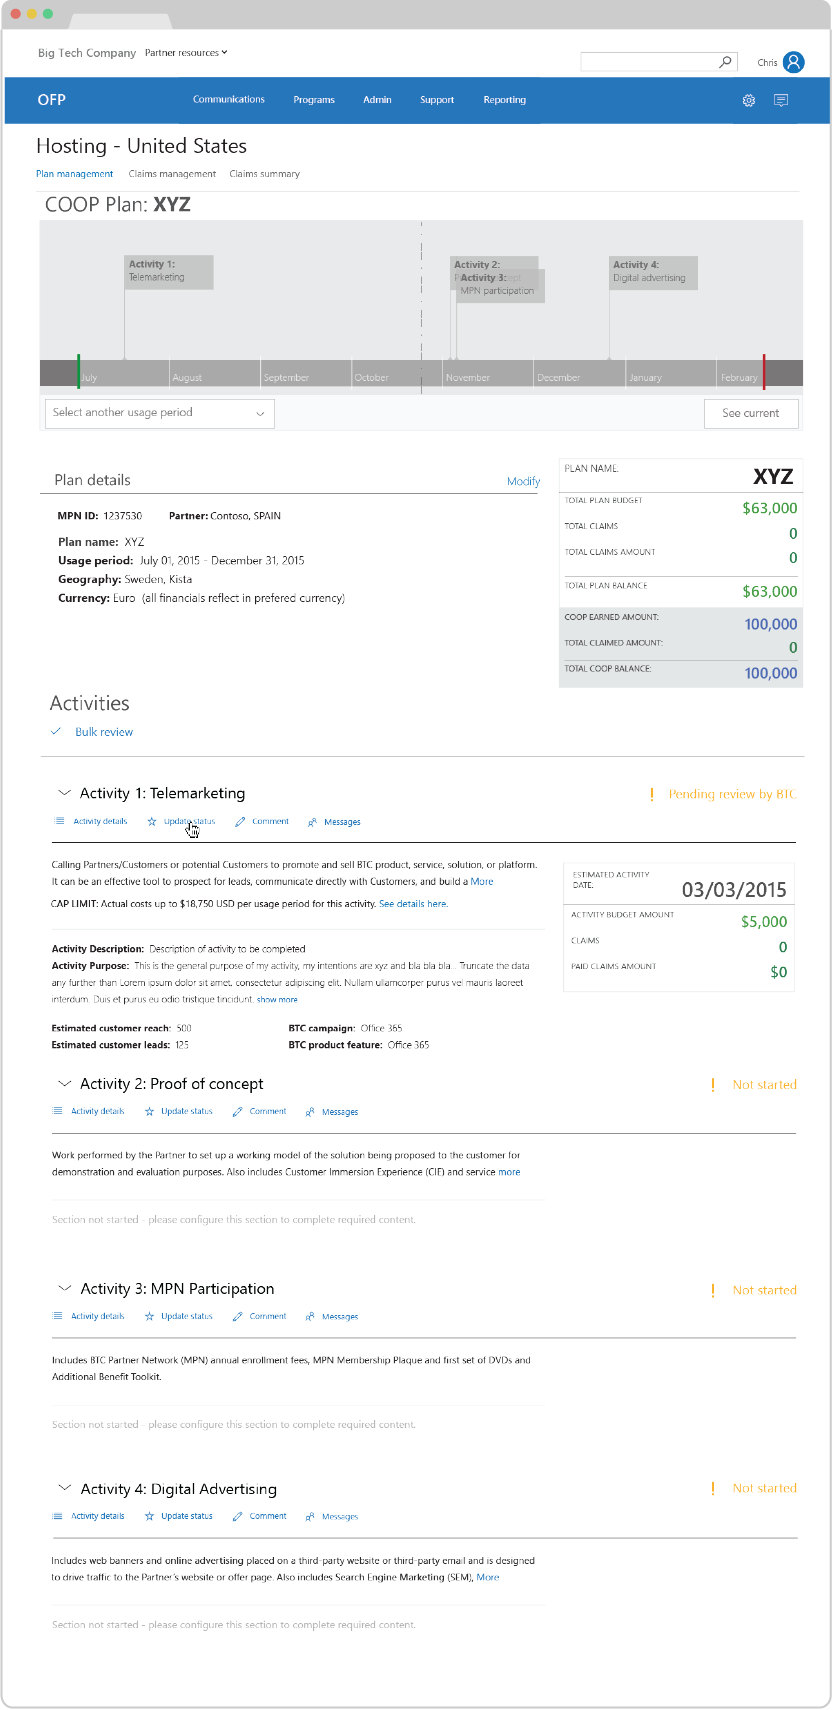Expand 'More' link in Telemarketing description
This screenshot has width=835, height=1710.
click(482, 882)
